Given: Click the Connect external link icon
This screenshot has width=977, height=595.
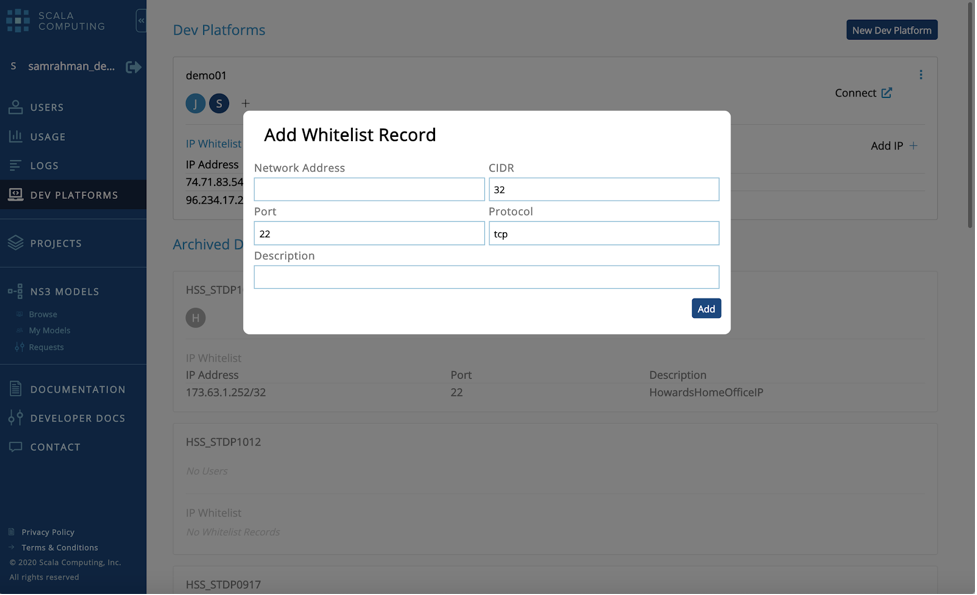Looking at the screenshot, I should [x=886, y=93].
